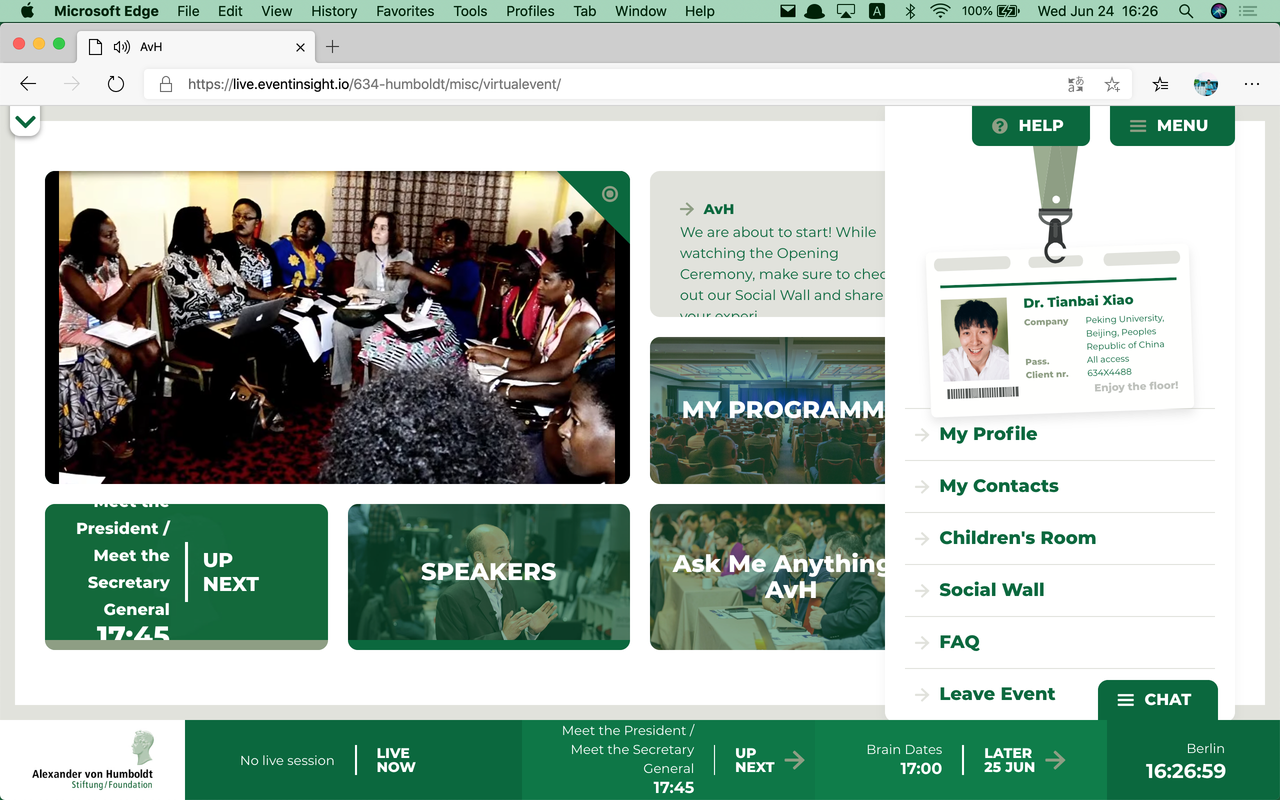The width and height of the screenshot is (1280, 800).
Task: Open the Bluetooth menu bar icon
Action: [x=910, y=11]
